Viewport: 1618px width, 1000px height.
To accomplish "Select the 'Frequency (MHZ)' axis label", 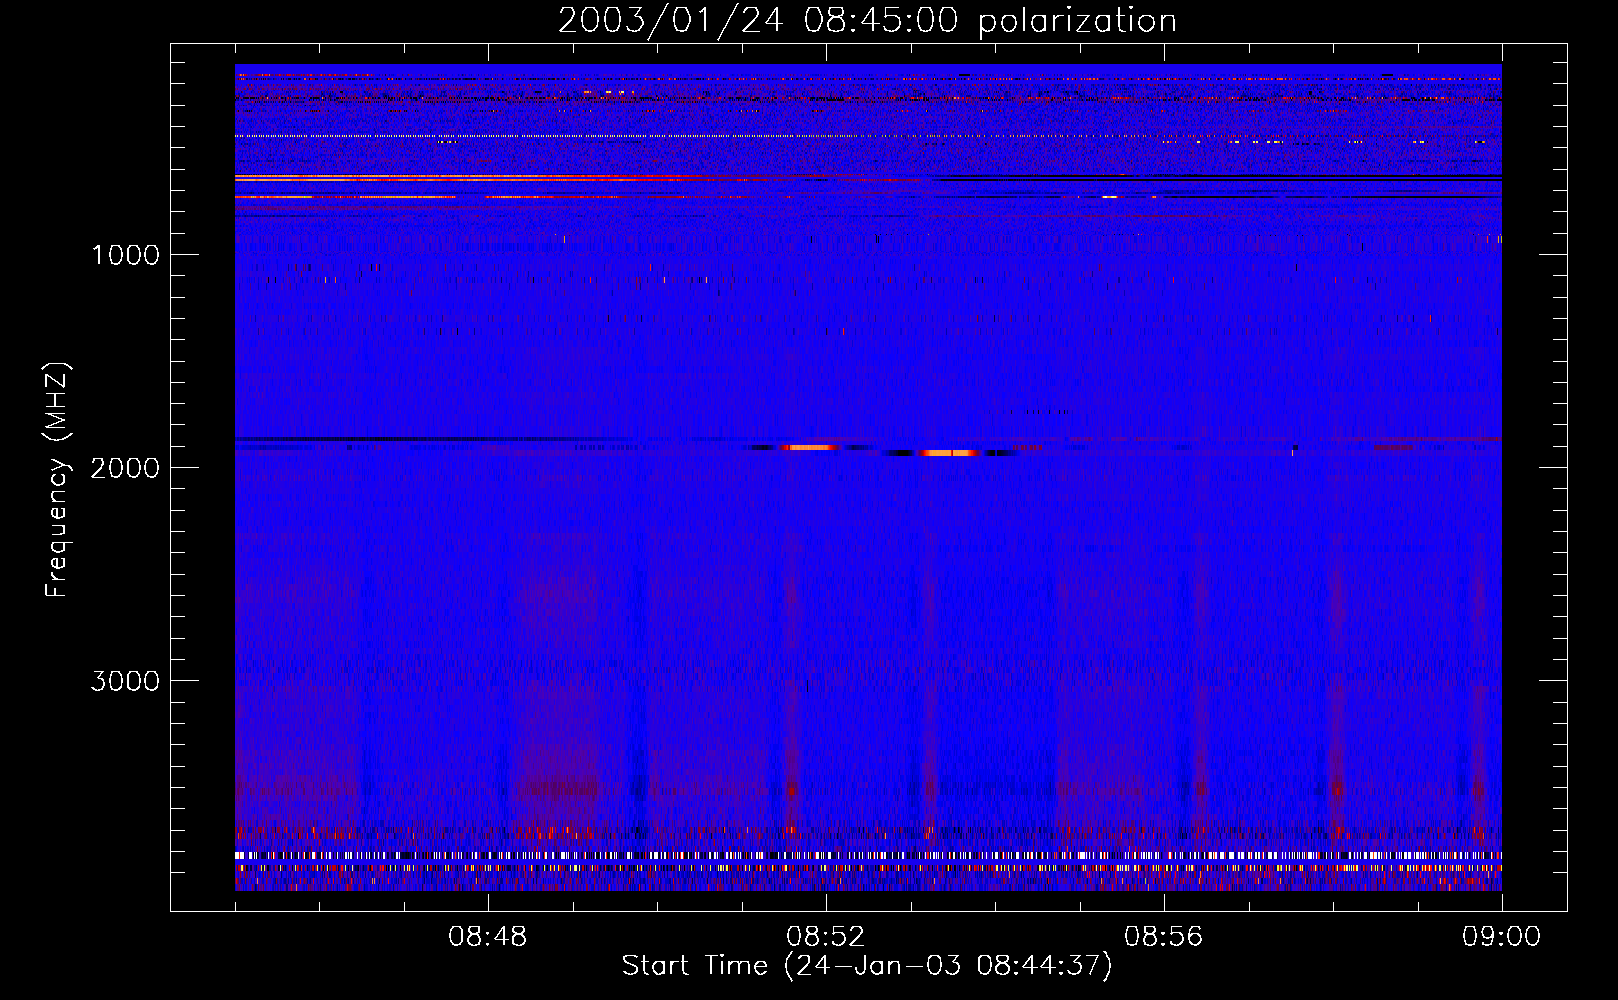I will pos(57,479).
